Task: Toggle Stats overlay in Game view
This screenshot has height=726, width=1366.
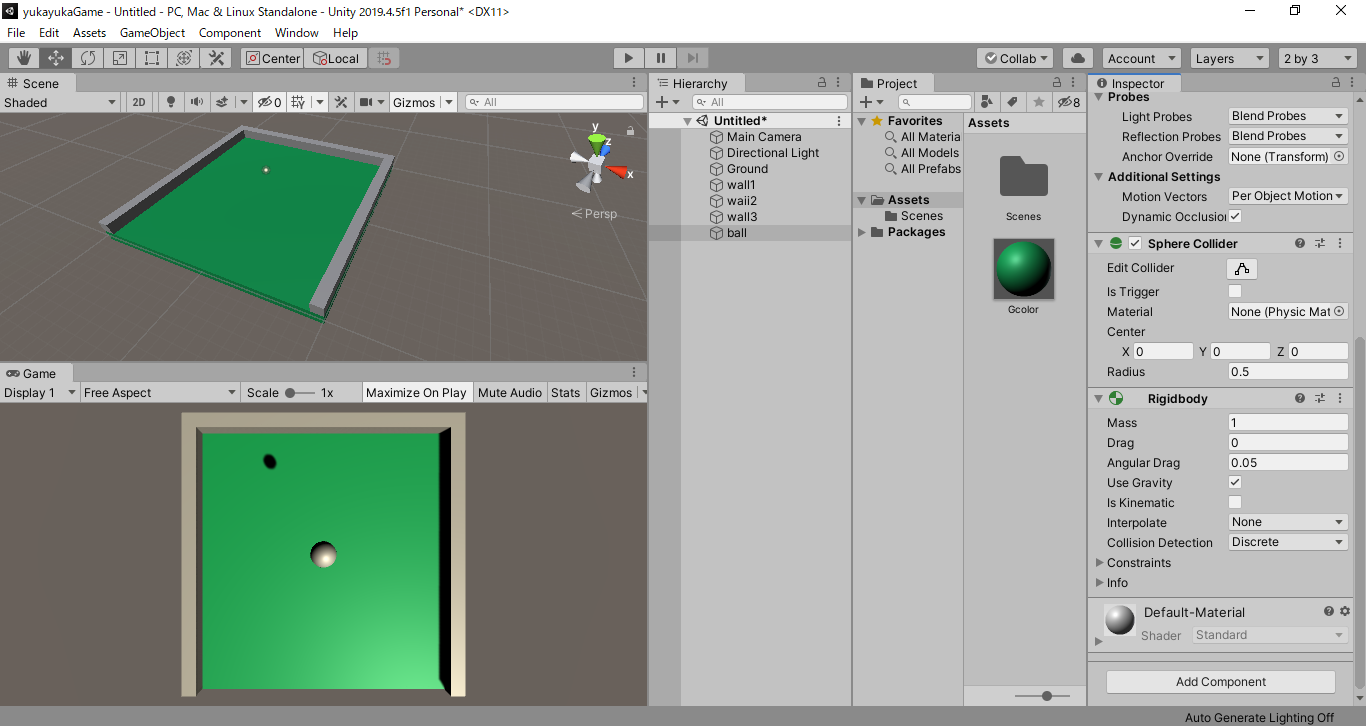Action: 565,393
